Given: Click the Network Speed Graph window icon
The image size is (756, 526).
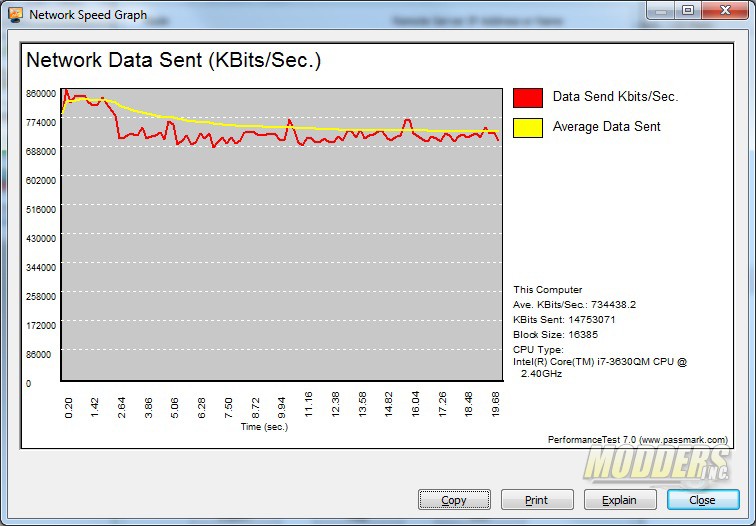Looking at the screenshot, I should tap(16, 14).
